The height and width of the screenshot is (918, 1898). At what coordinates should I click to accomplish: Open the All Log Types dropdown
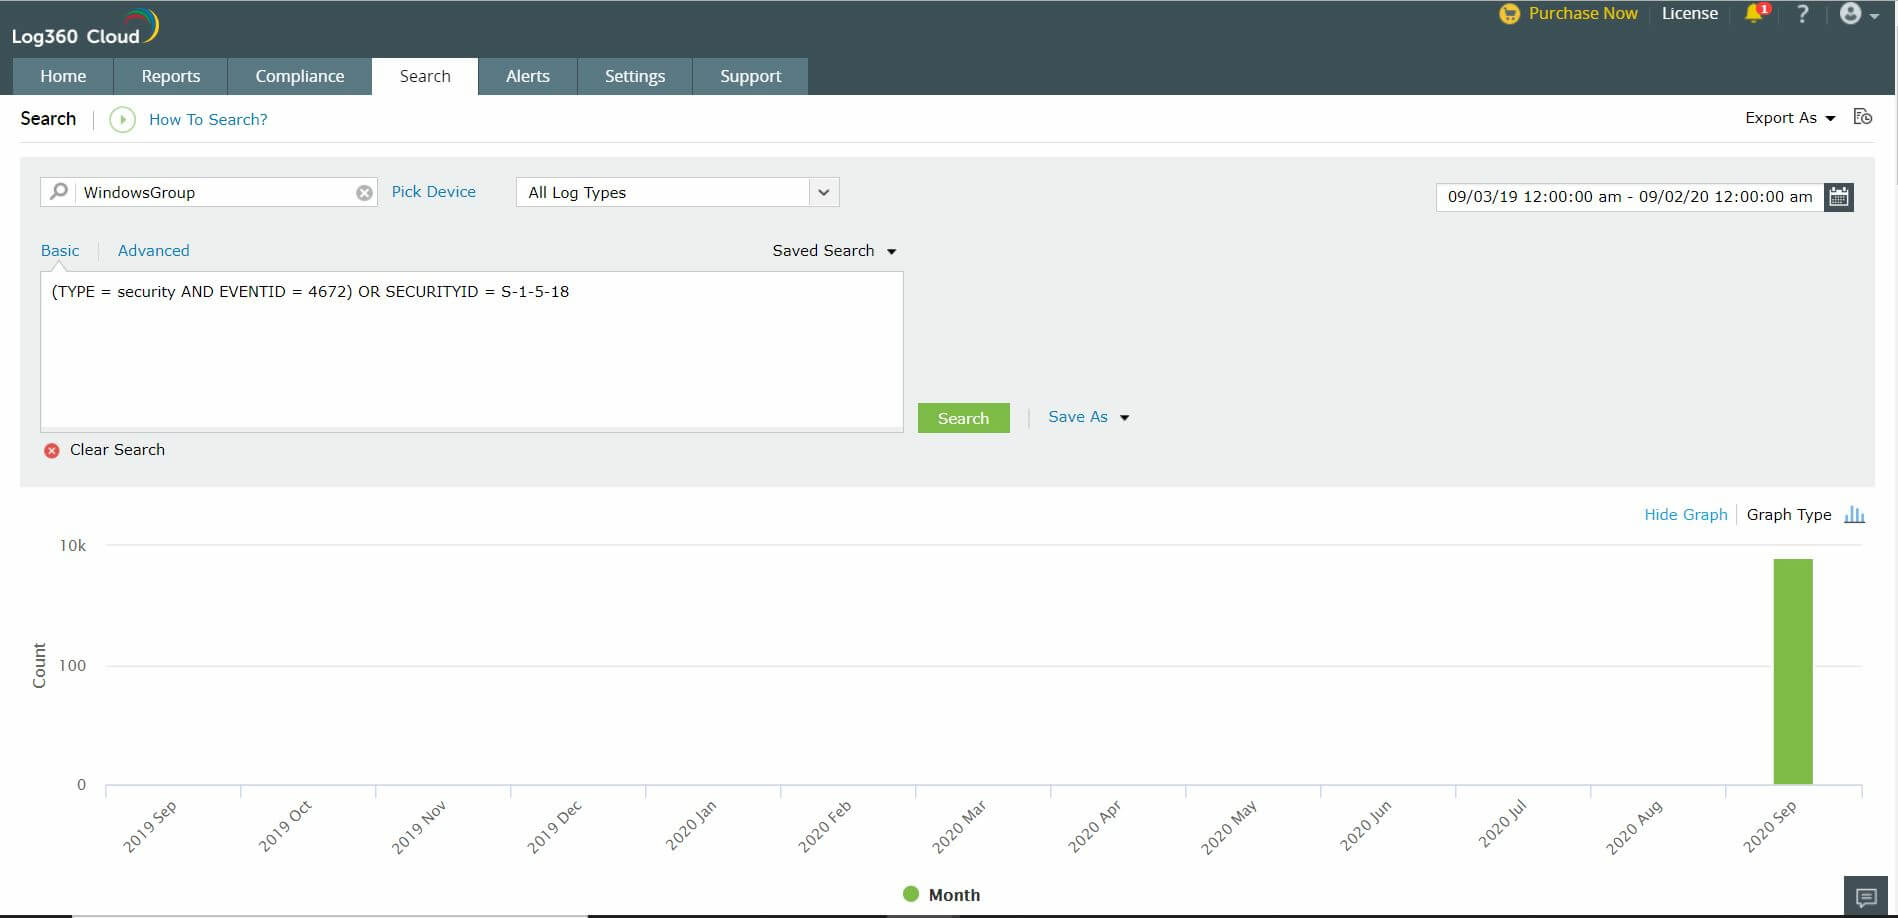823,192
